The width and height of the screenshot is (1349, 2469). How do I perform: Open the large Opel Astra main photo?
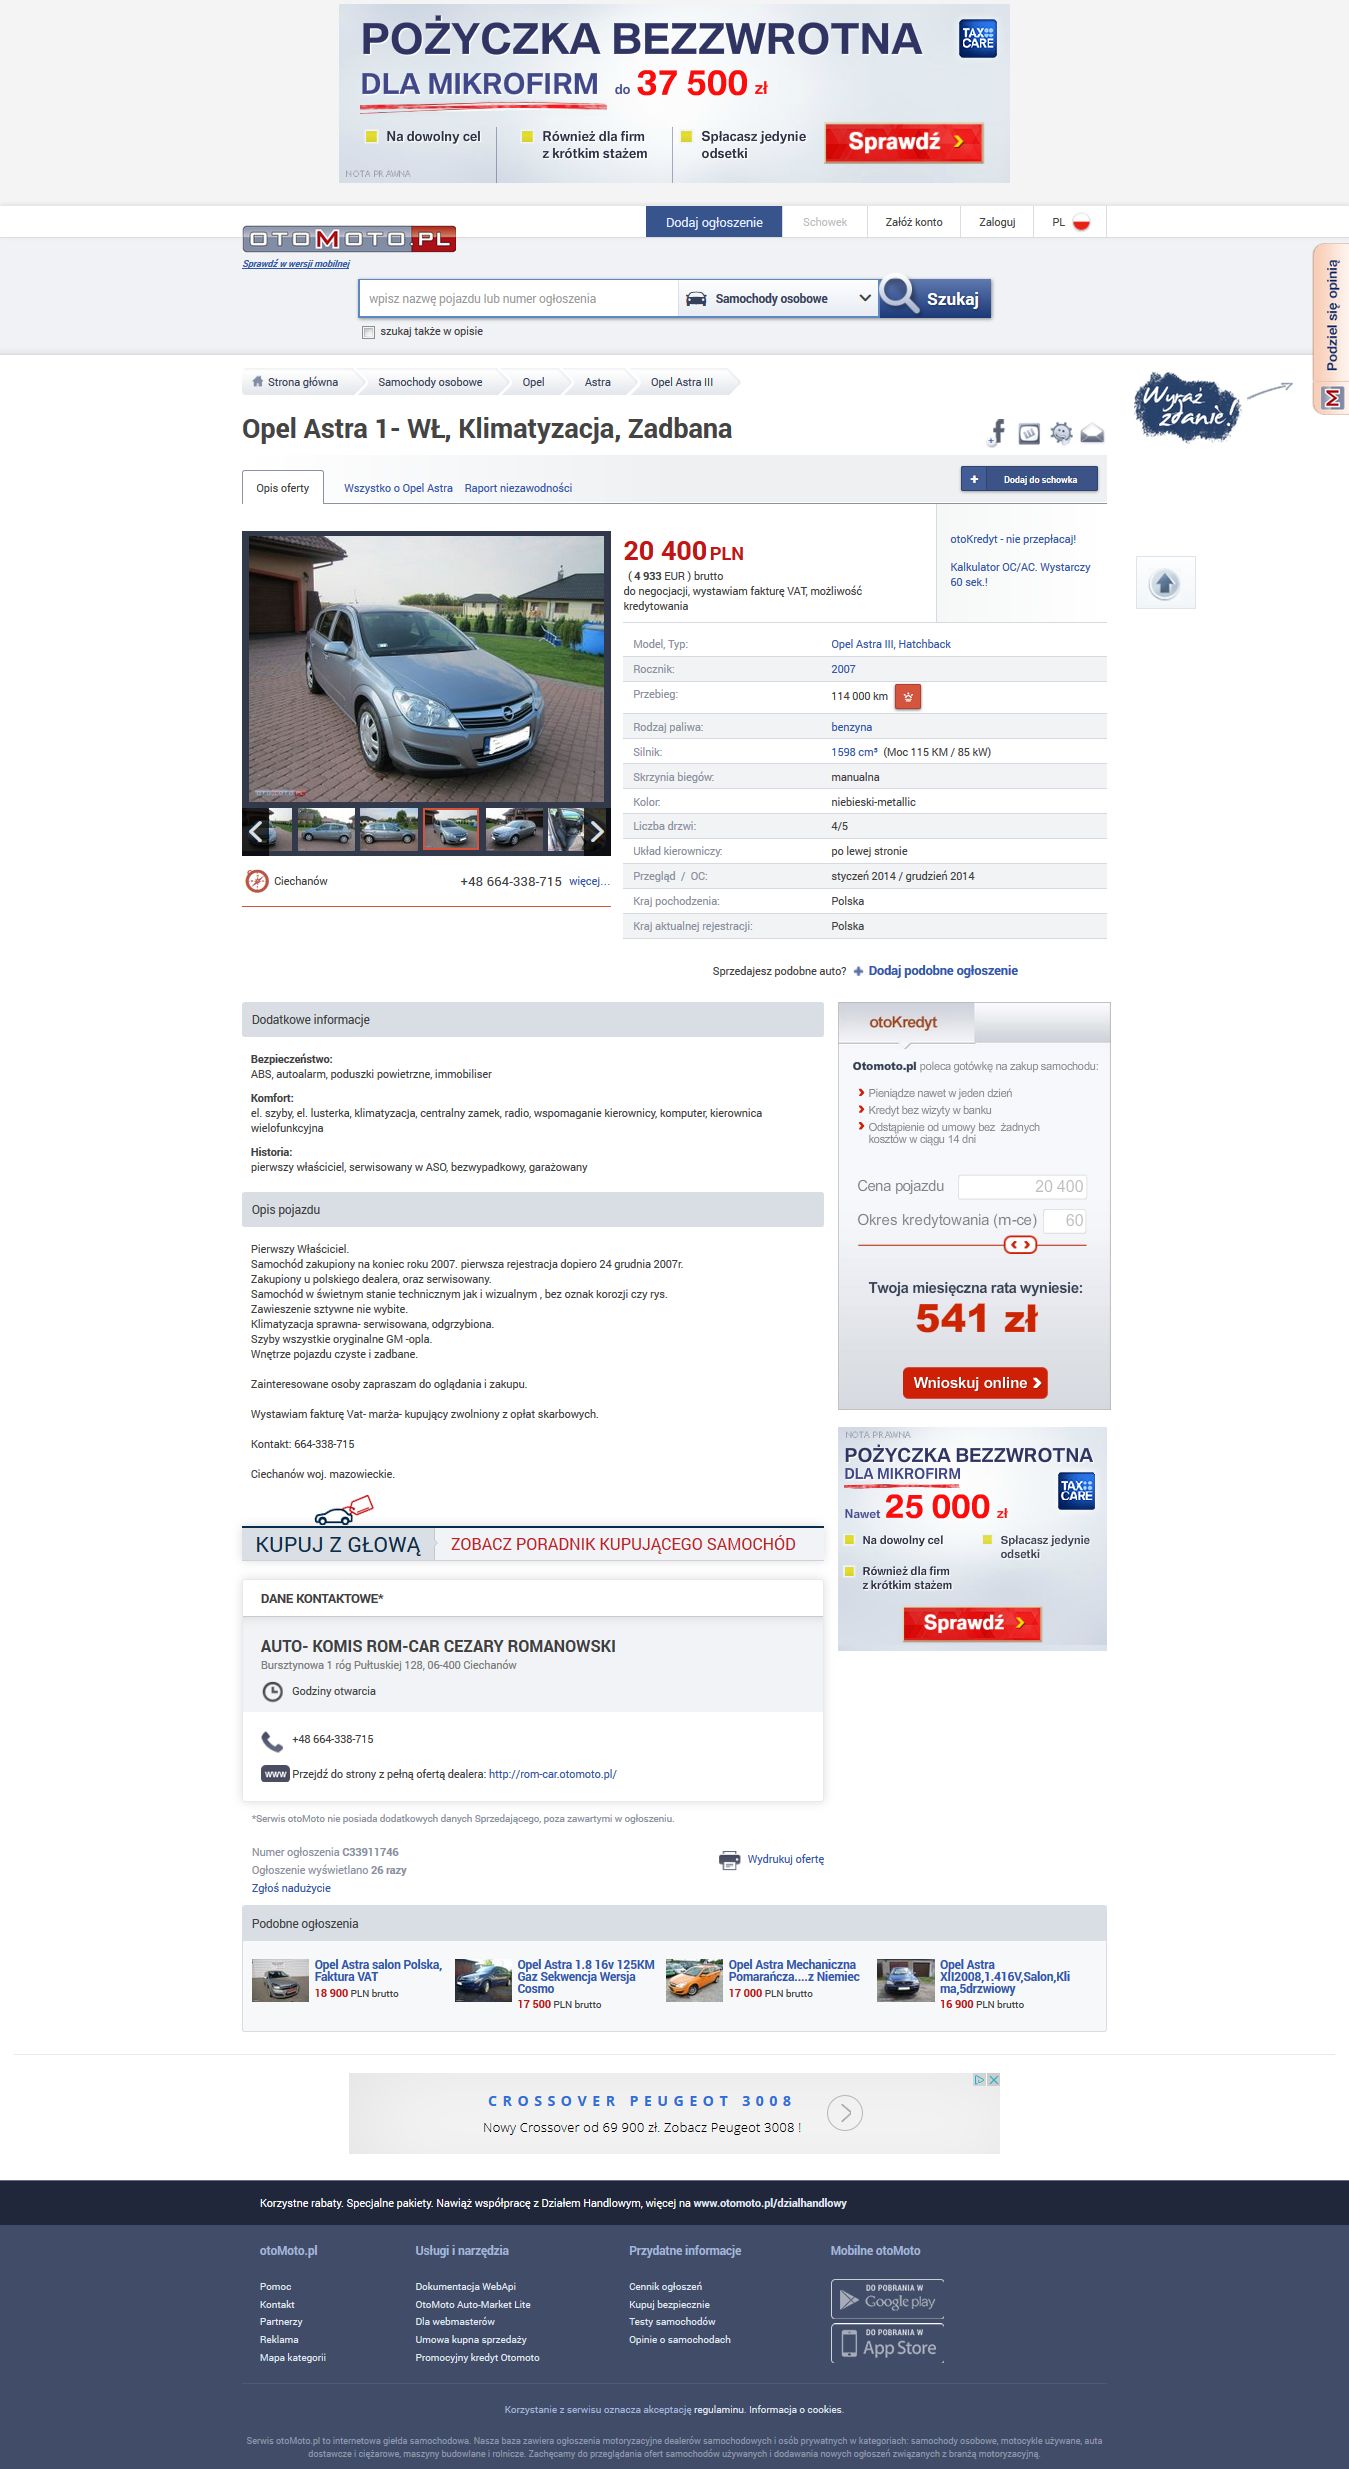(x=426, y=668)
